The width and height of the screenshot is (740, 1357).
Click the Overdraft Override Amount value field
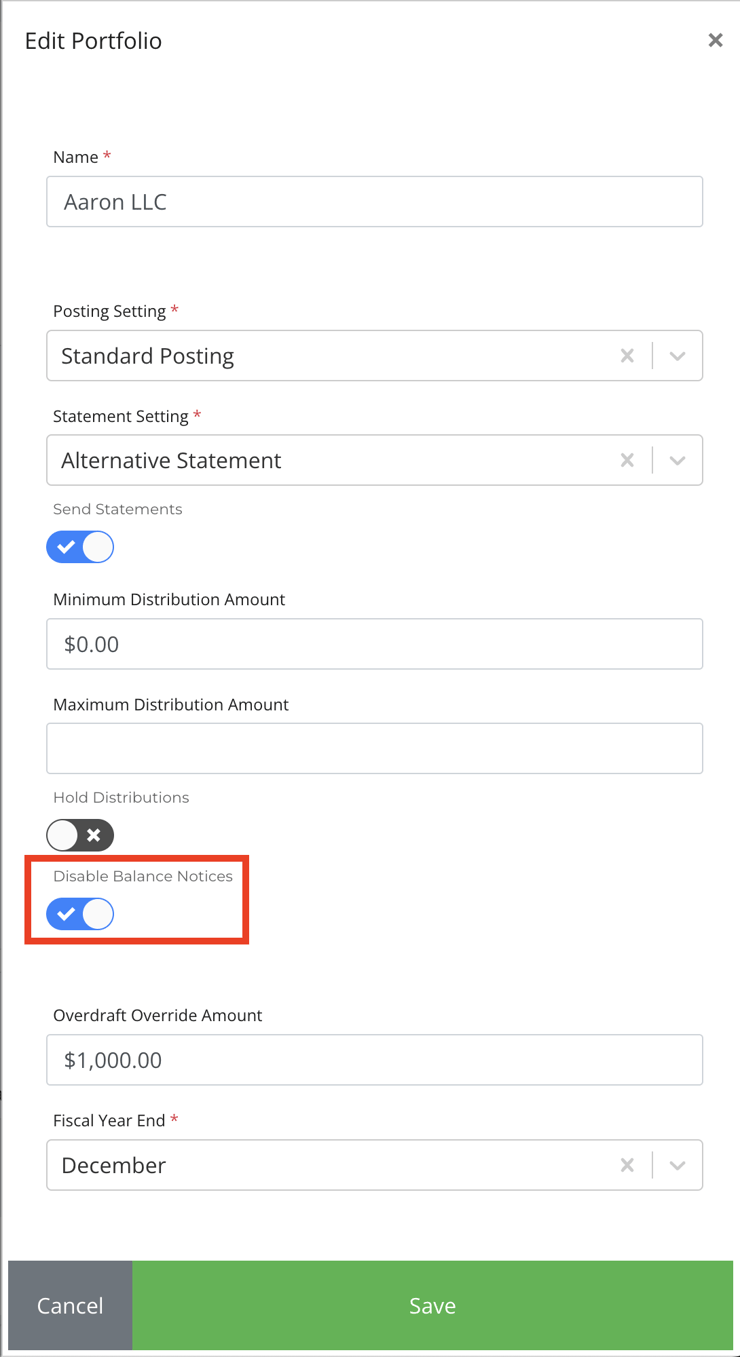(374, 1059)
